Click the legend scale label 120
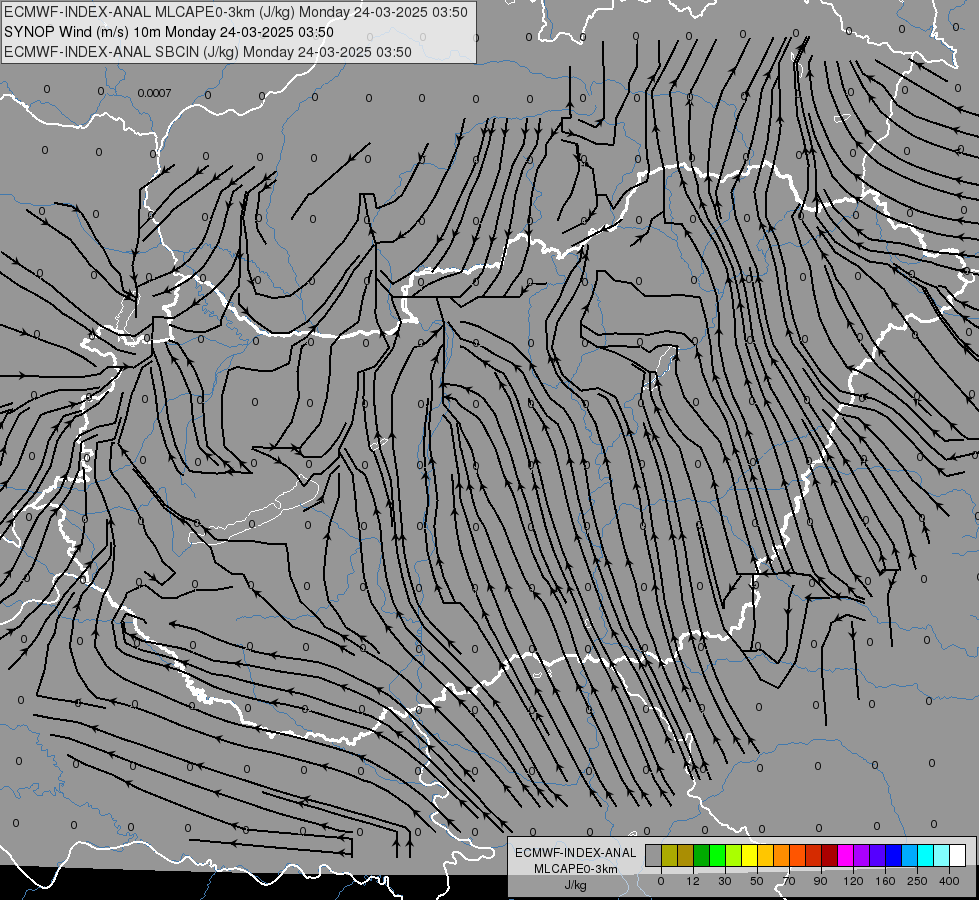Viewport: 979px width, 900px height. (x=854, y=881)
